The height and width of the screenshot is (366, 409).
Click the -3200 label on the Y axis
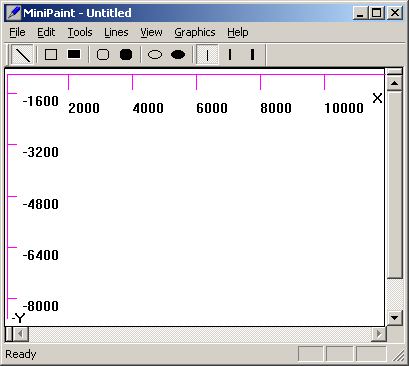[41, 152]
